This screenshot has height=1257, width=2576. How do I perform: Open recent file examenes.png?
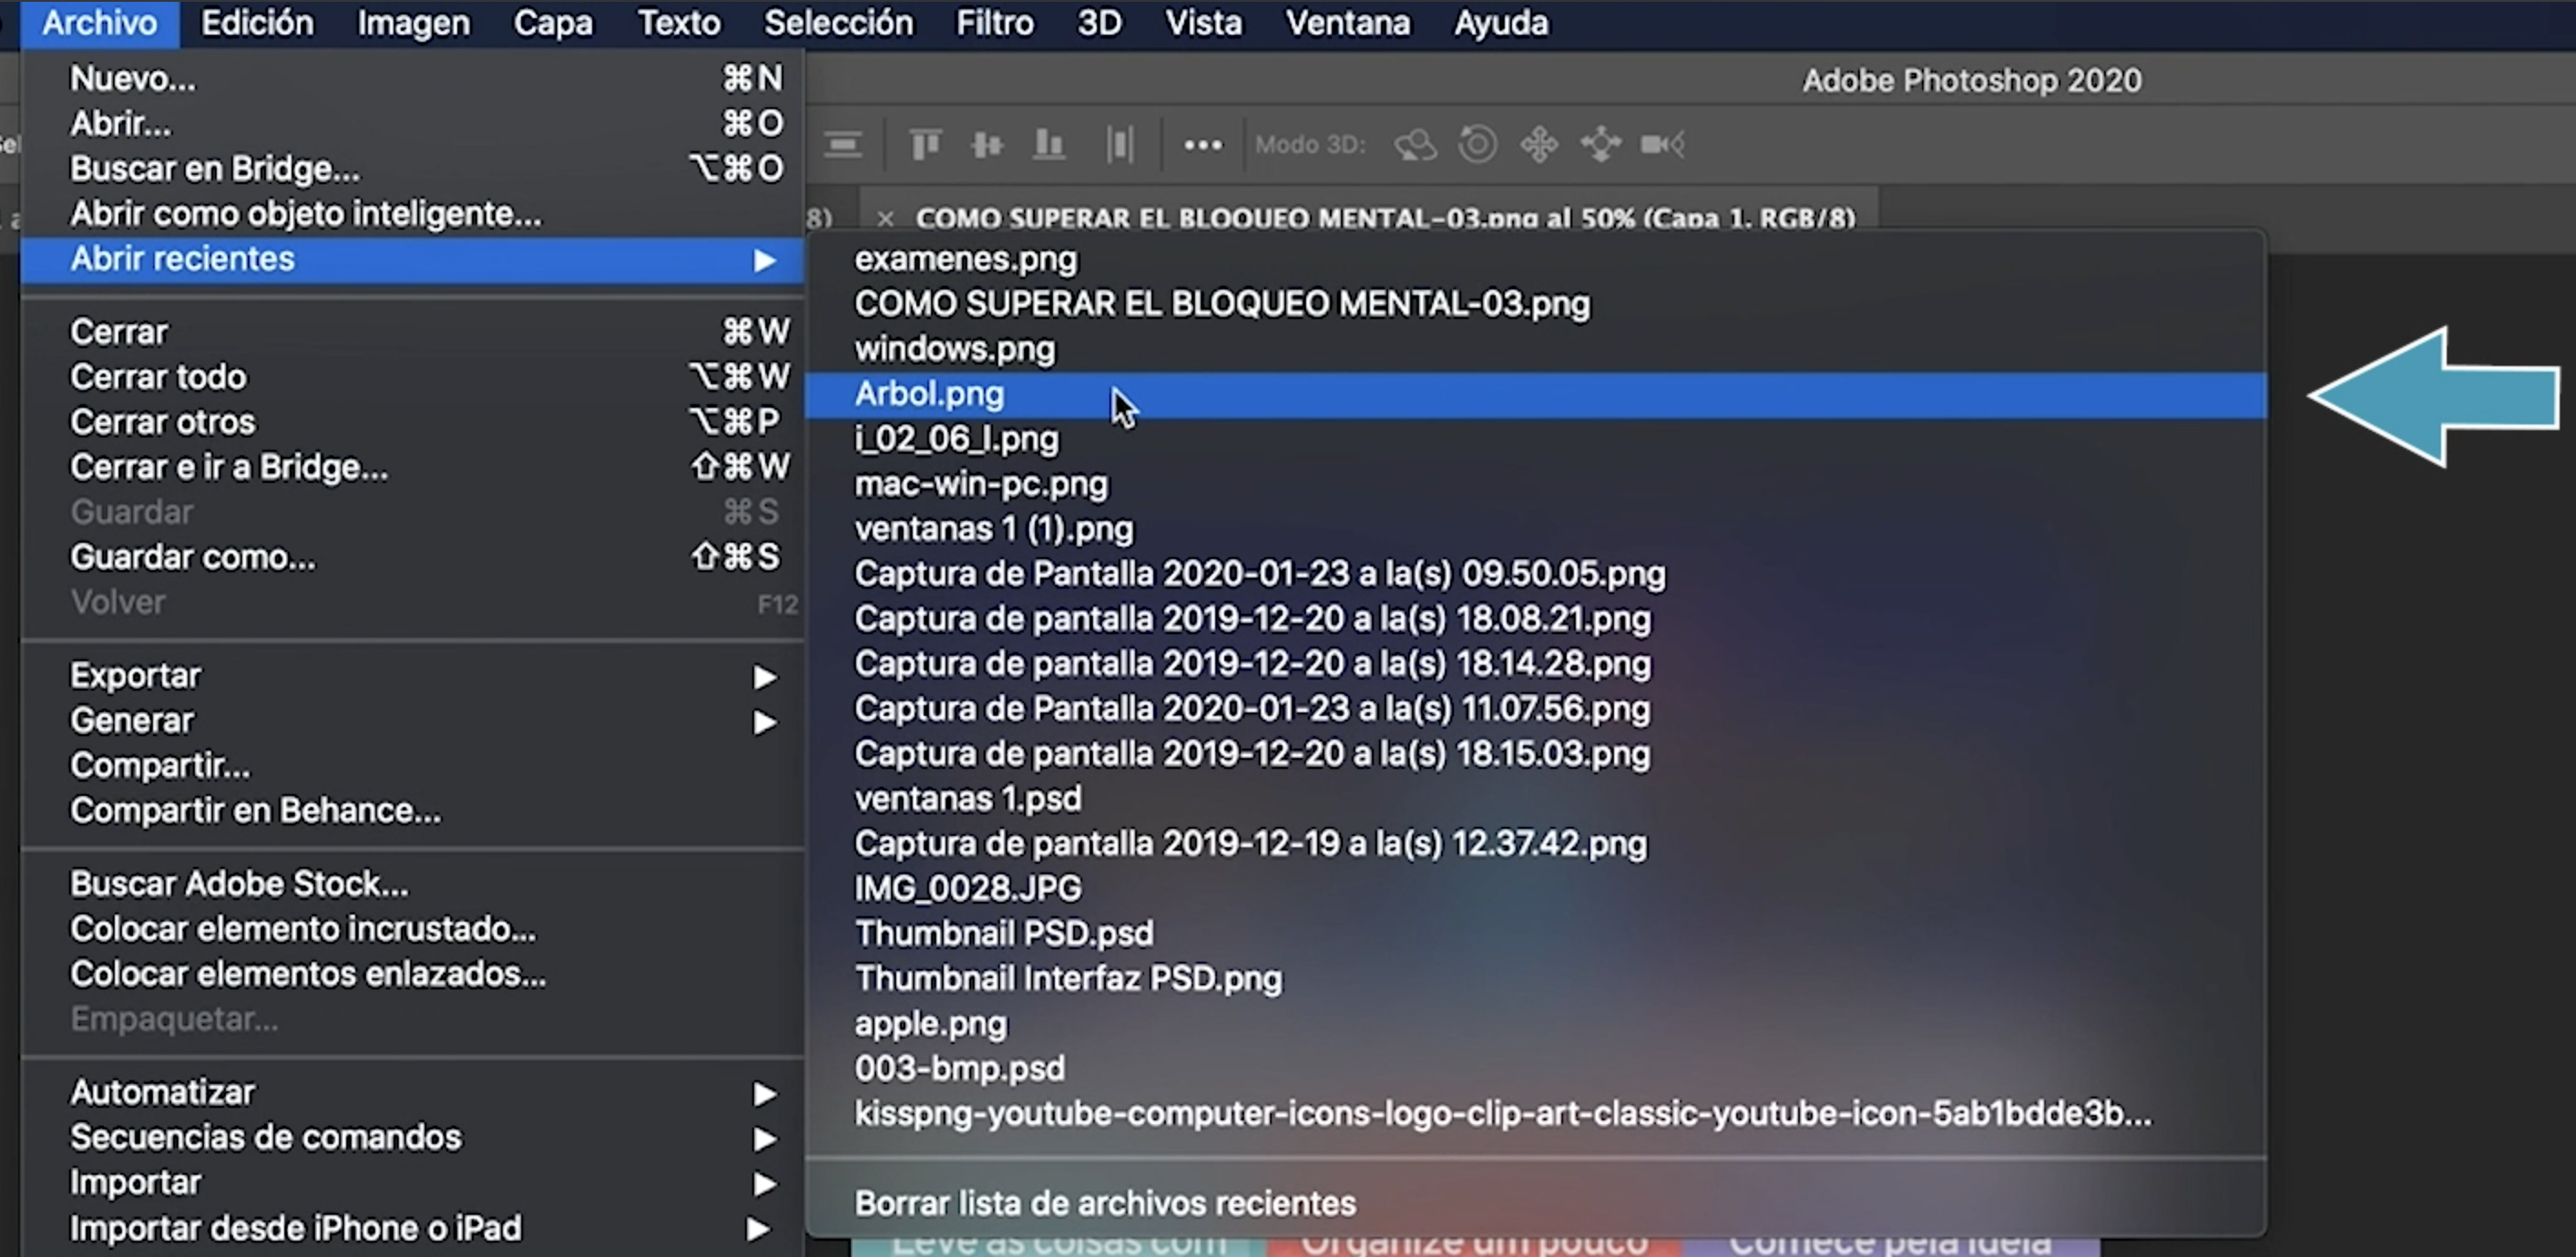(x=1535, y=259)
